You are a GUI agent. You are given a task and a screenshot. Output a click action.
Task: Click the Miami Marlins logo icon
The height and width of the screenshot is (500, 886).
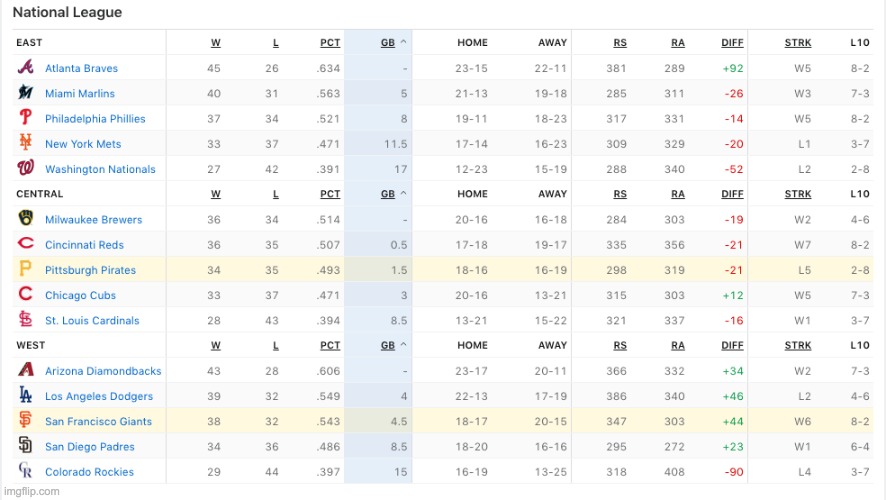click(25, 92)
